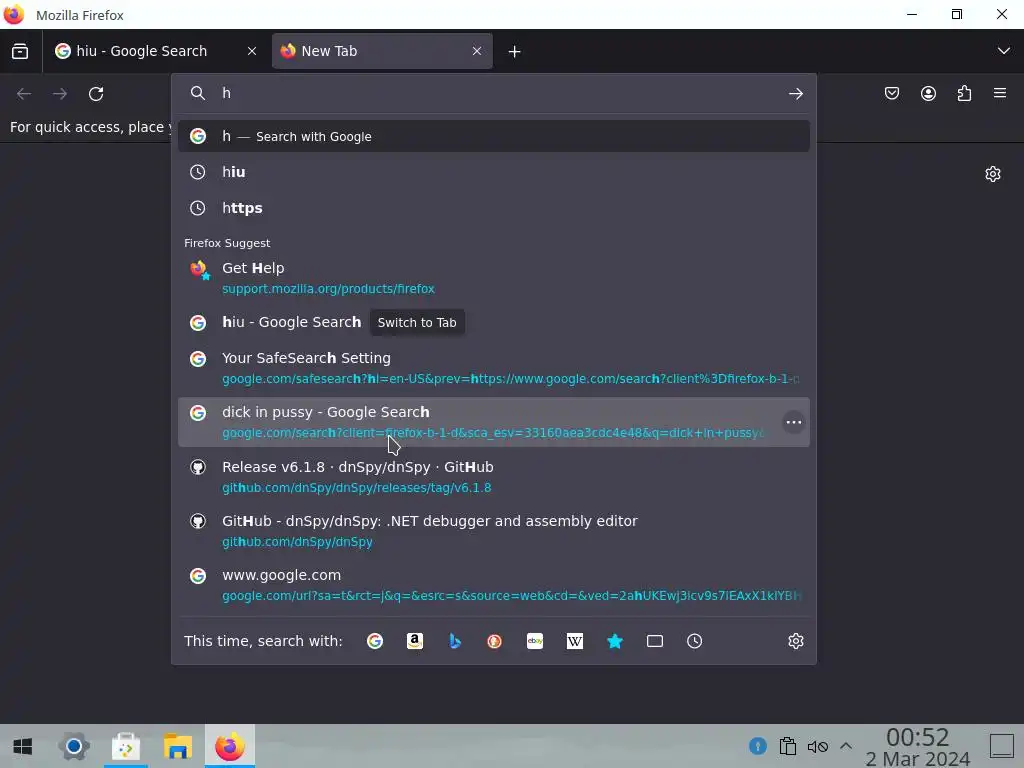Select the New Tab tab

tap(382, 51)
